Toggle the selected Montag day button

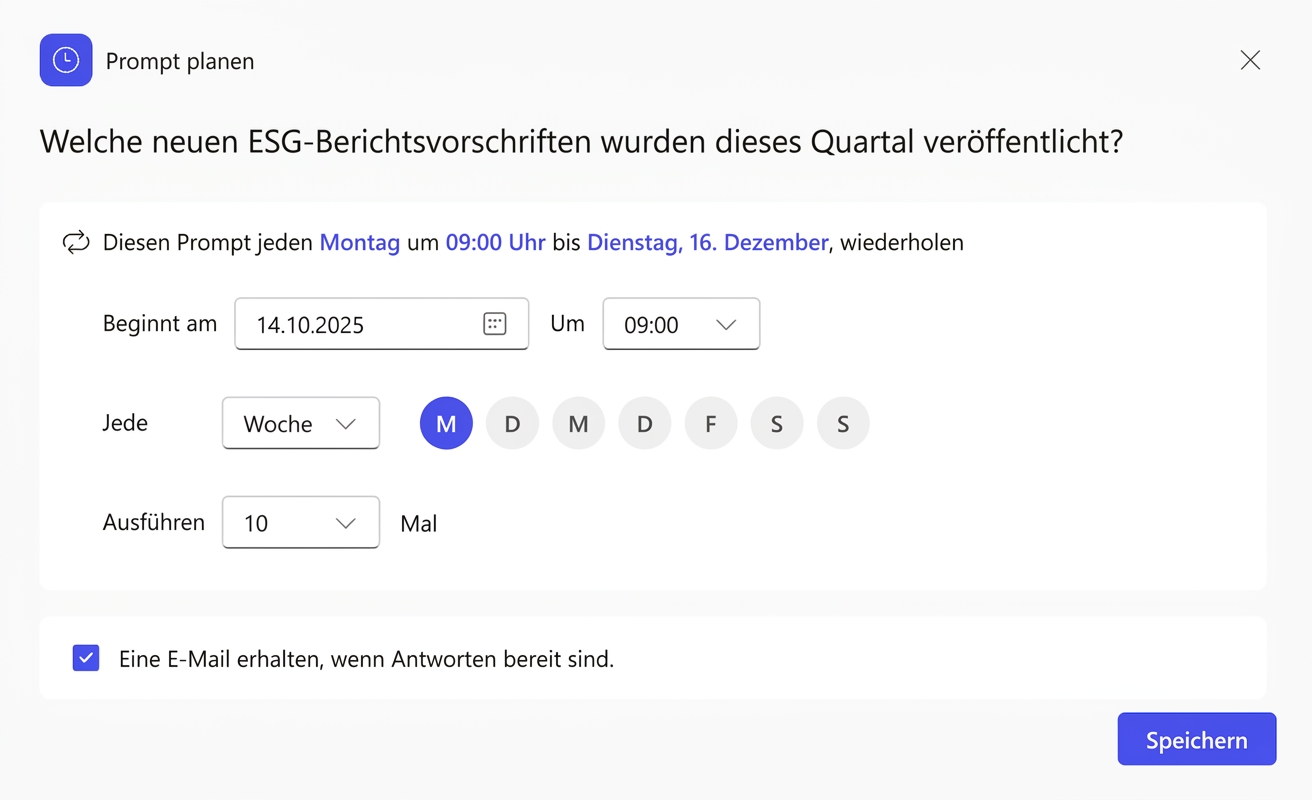tap(446, 423)
